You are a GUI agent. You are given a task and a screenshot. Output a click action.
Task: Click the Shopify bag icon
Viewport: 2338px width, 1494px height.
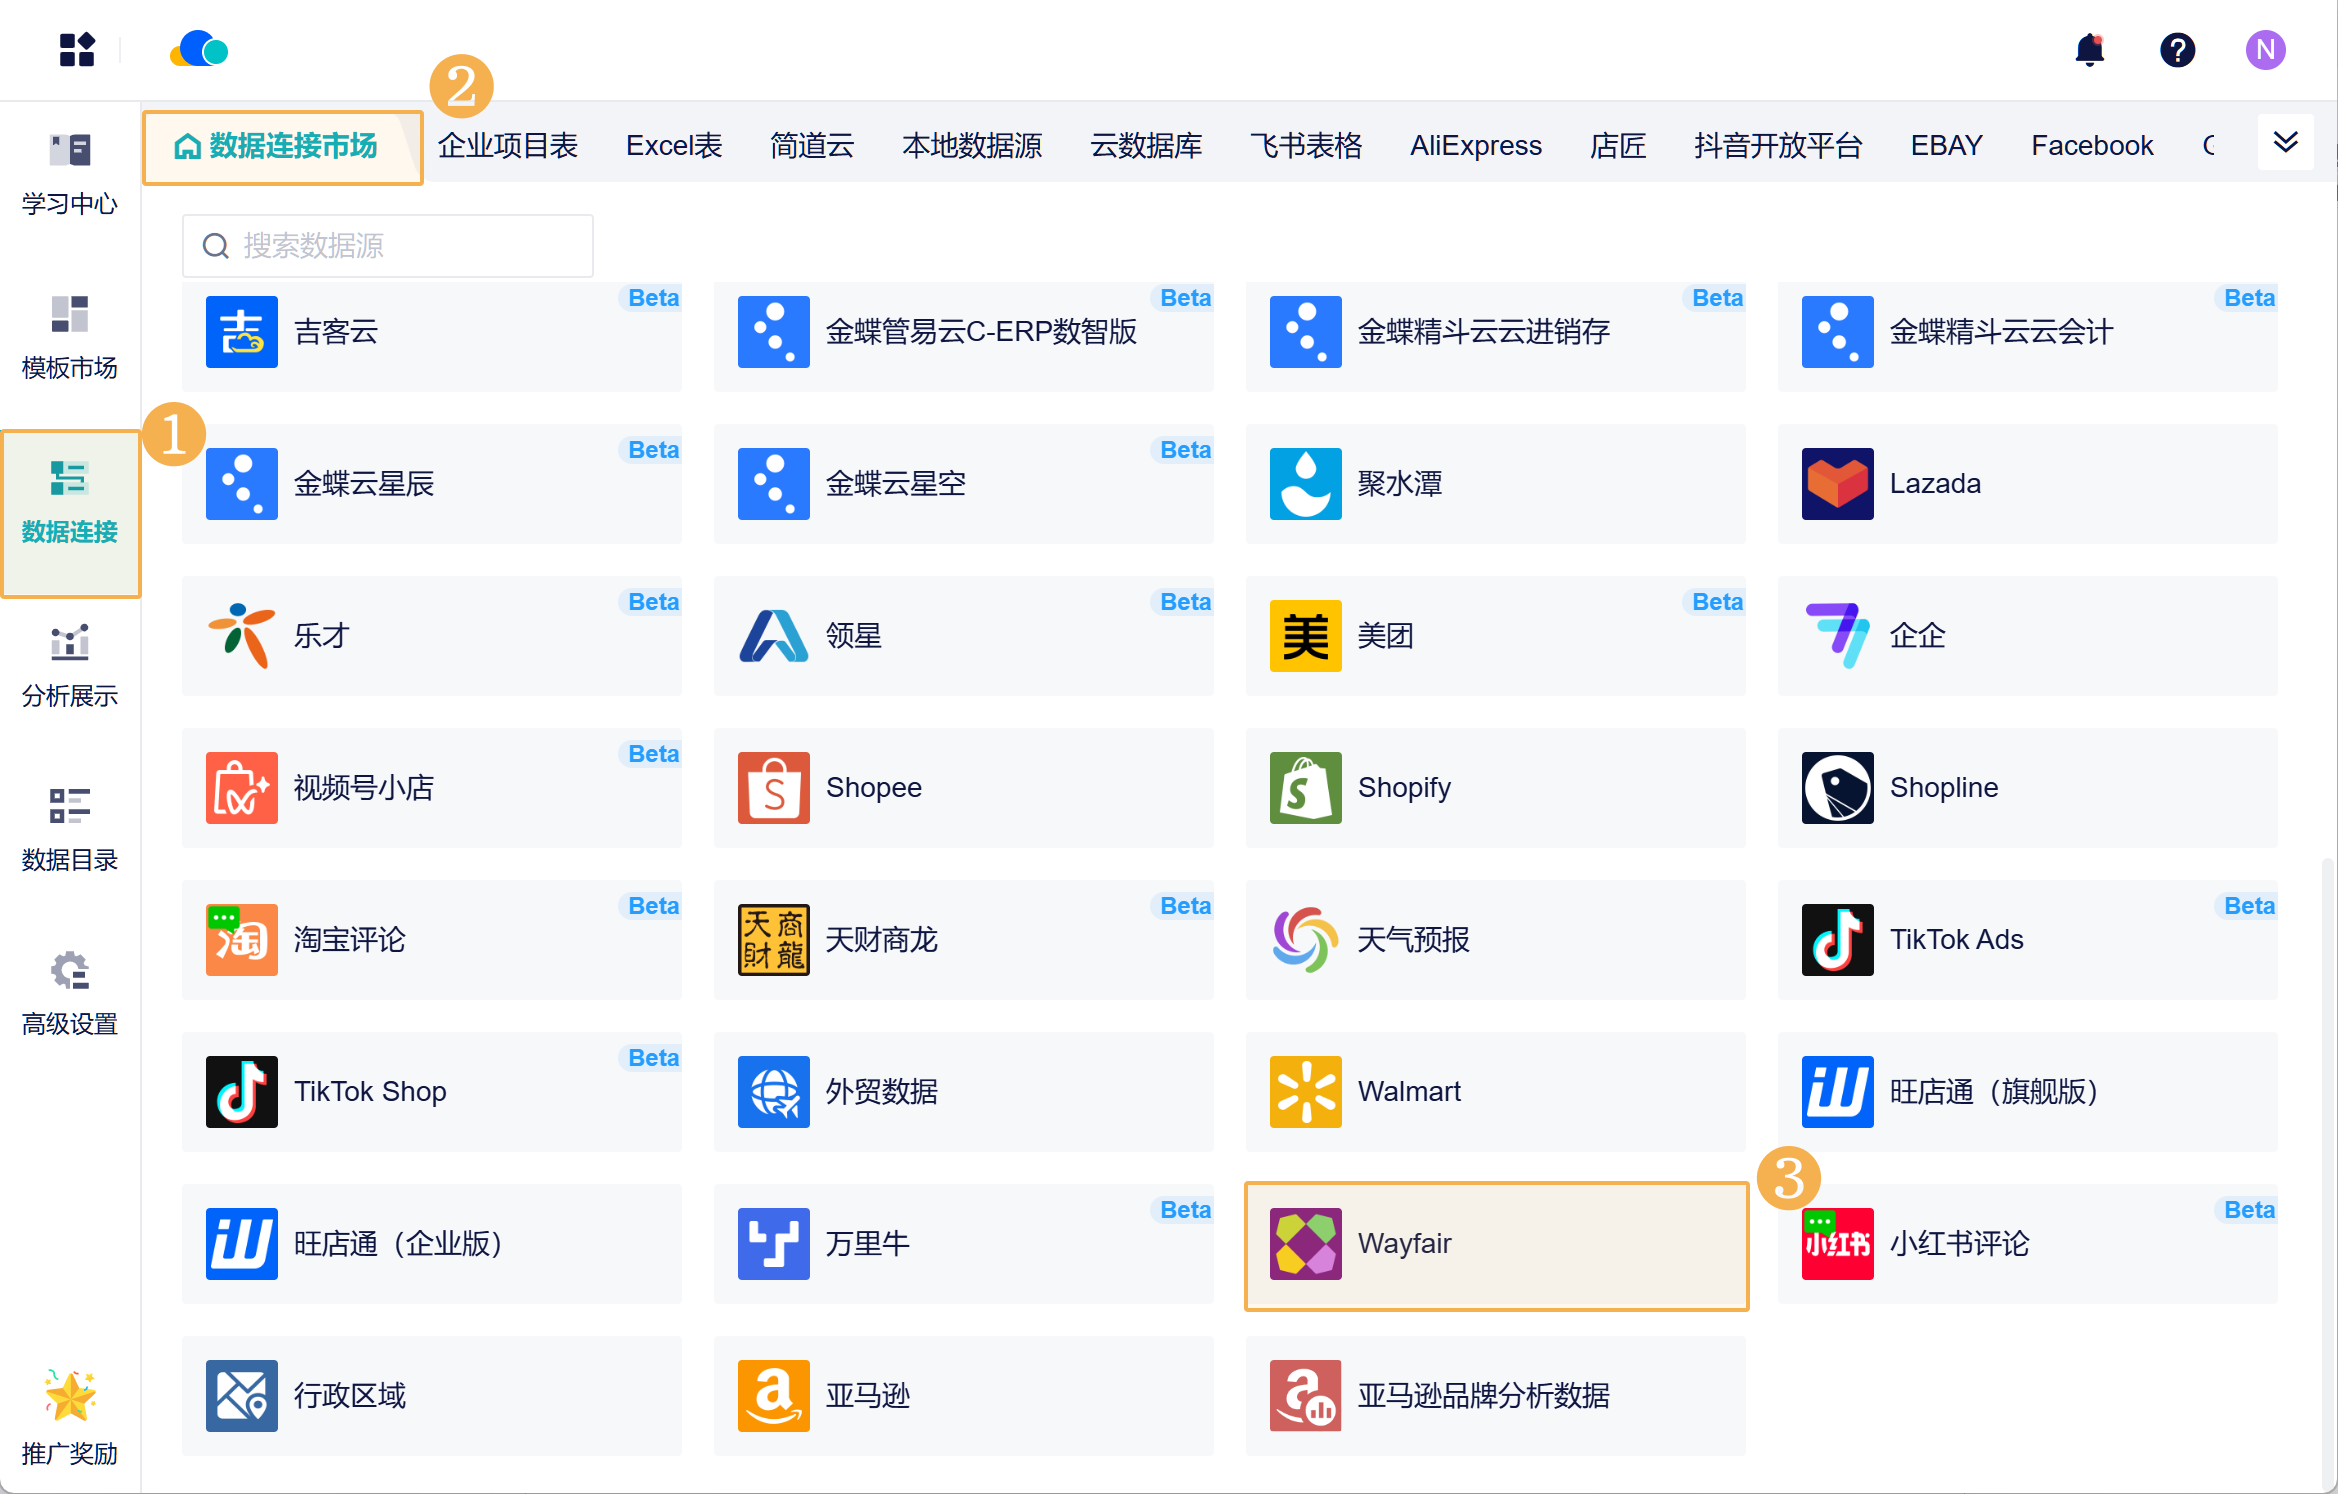point(1305,788)
